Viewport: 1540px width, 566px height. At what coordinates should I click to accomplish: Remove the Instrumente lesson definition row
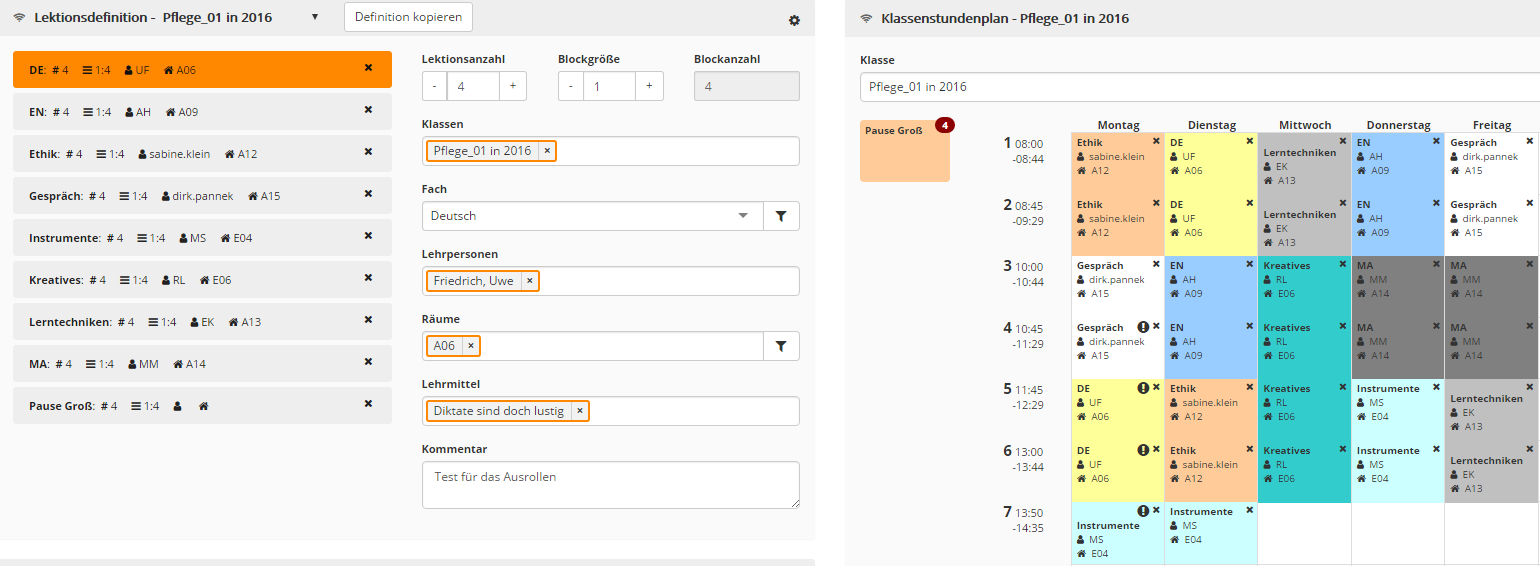click(368, 236)
